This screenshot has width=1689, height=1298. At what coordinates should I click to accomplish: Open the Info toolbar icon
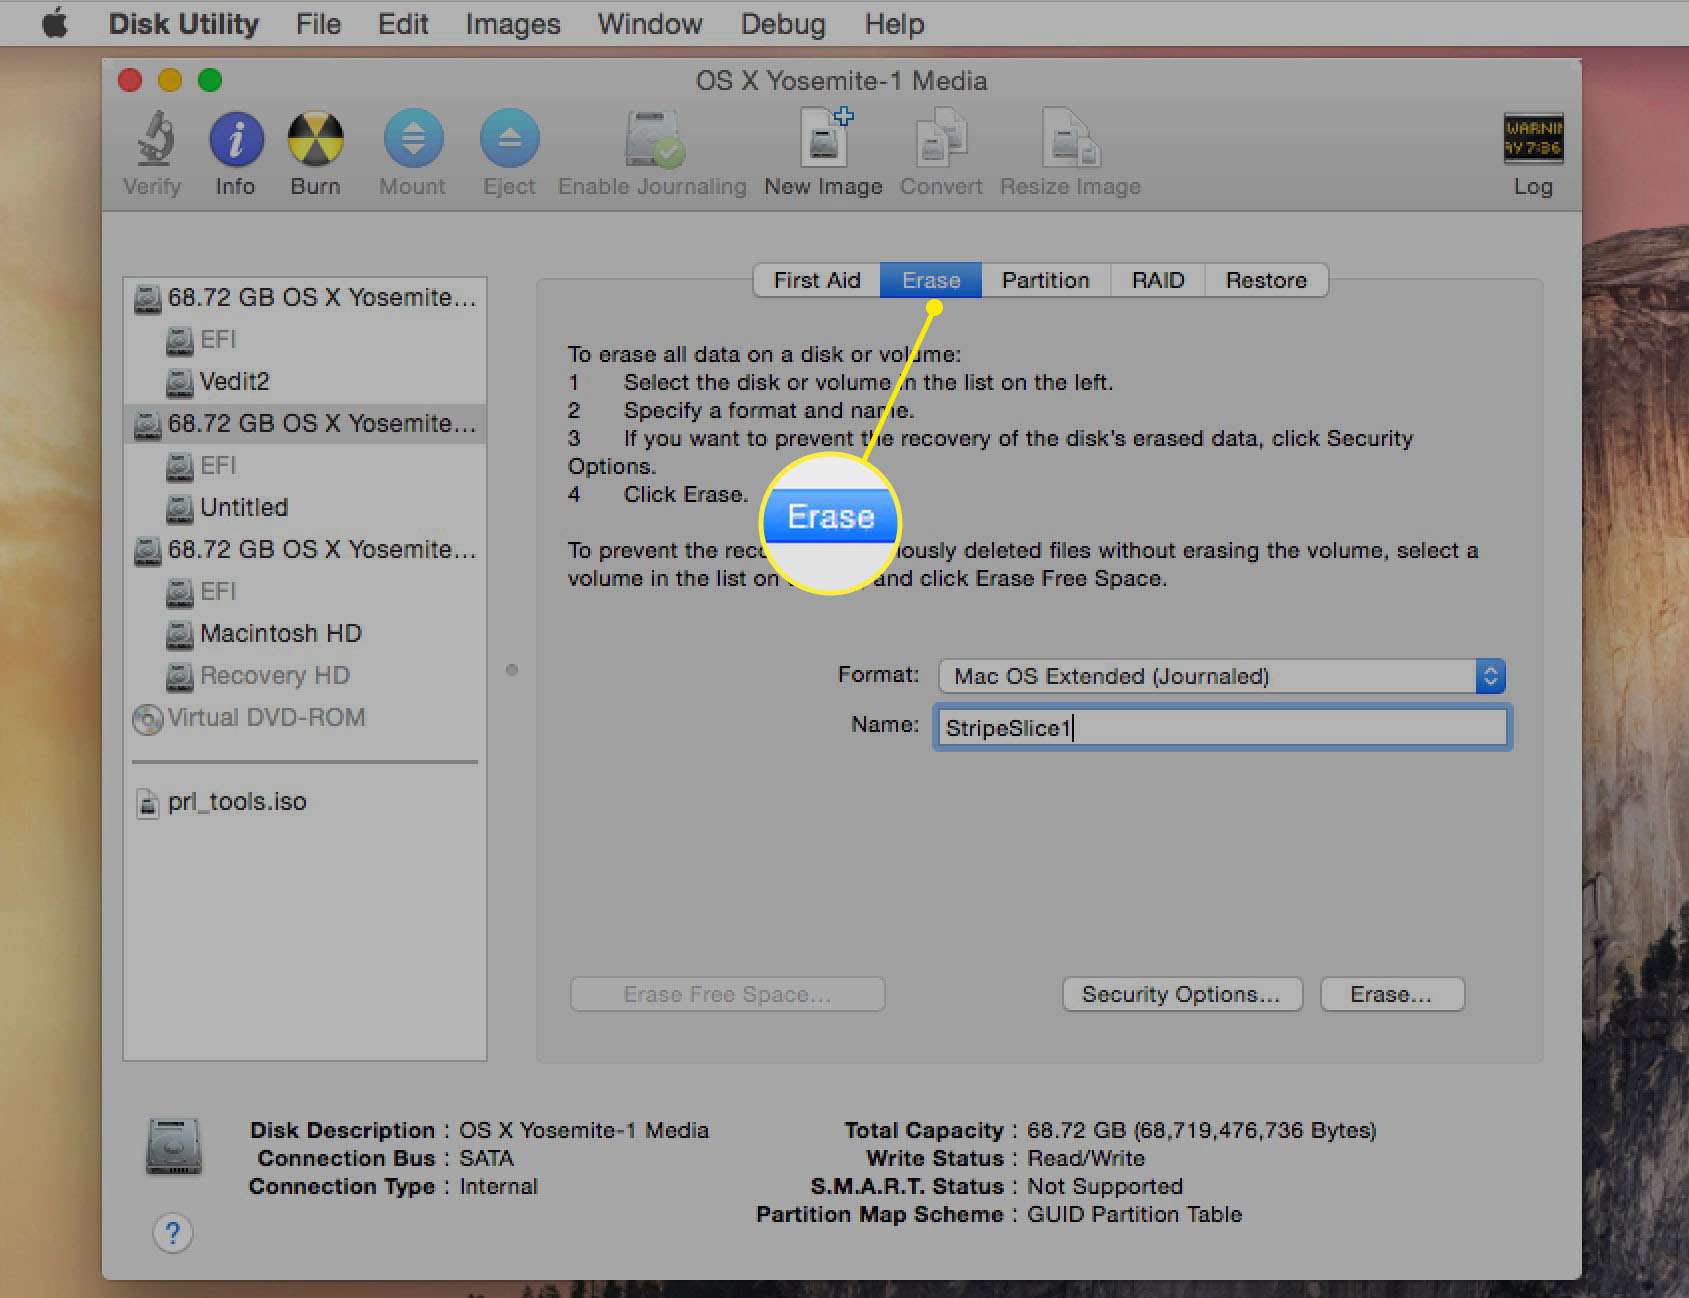tap(236, 139)
